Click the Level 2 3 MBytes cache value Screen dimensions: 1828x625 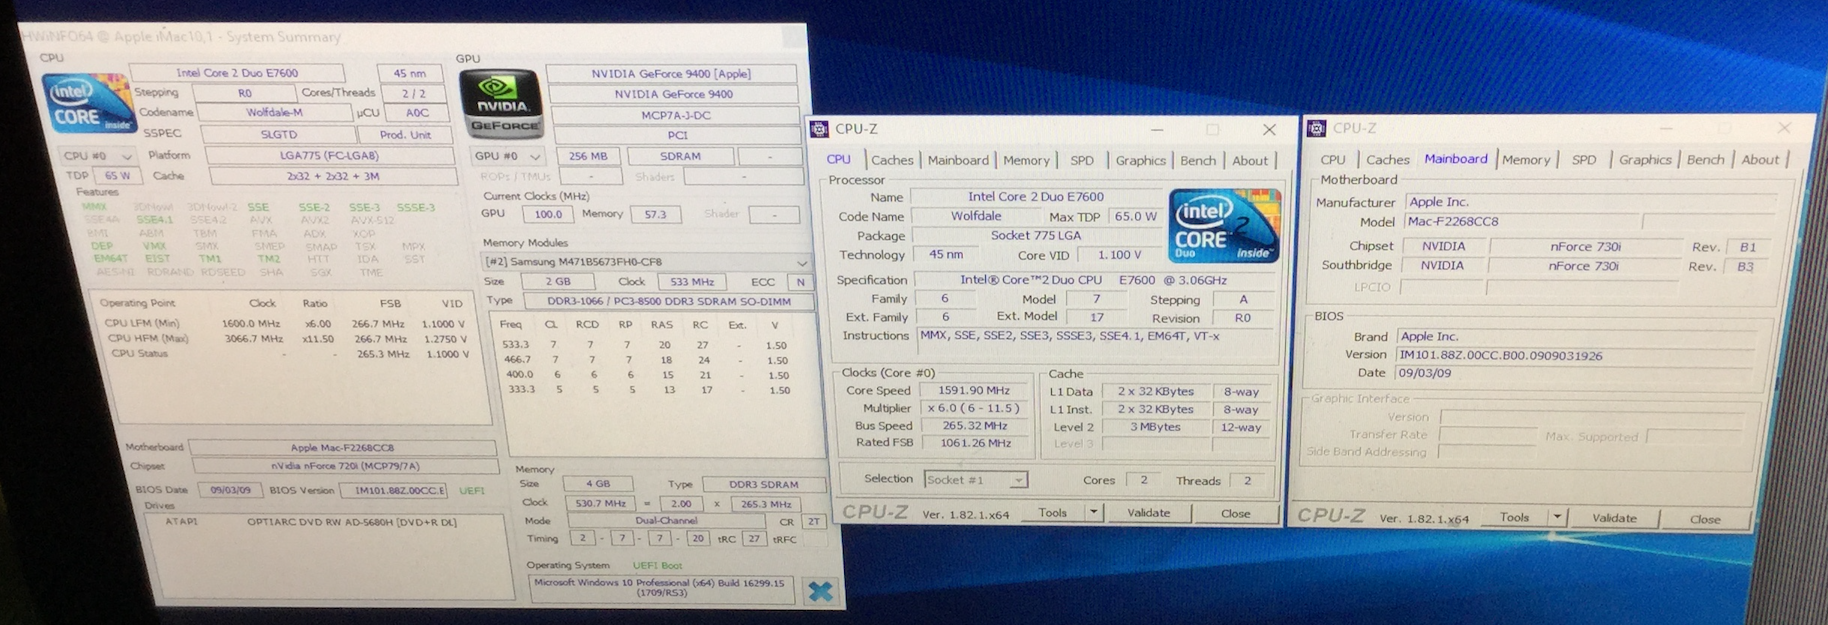tap(1155, 427)
